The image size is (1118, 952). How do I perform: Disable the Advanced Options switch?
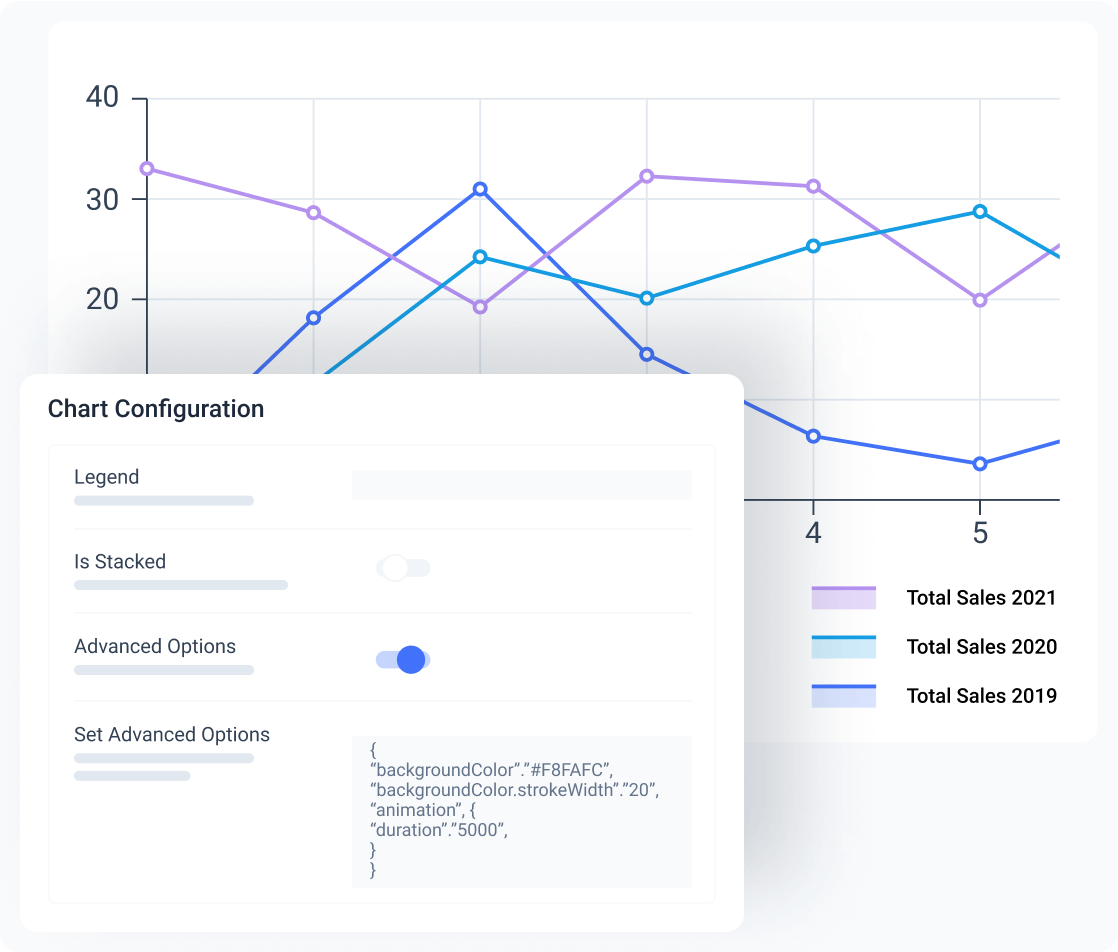pyautogui.click(x=403, y=660)
